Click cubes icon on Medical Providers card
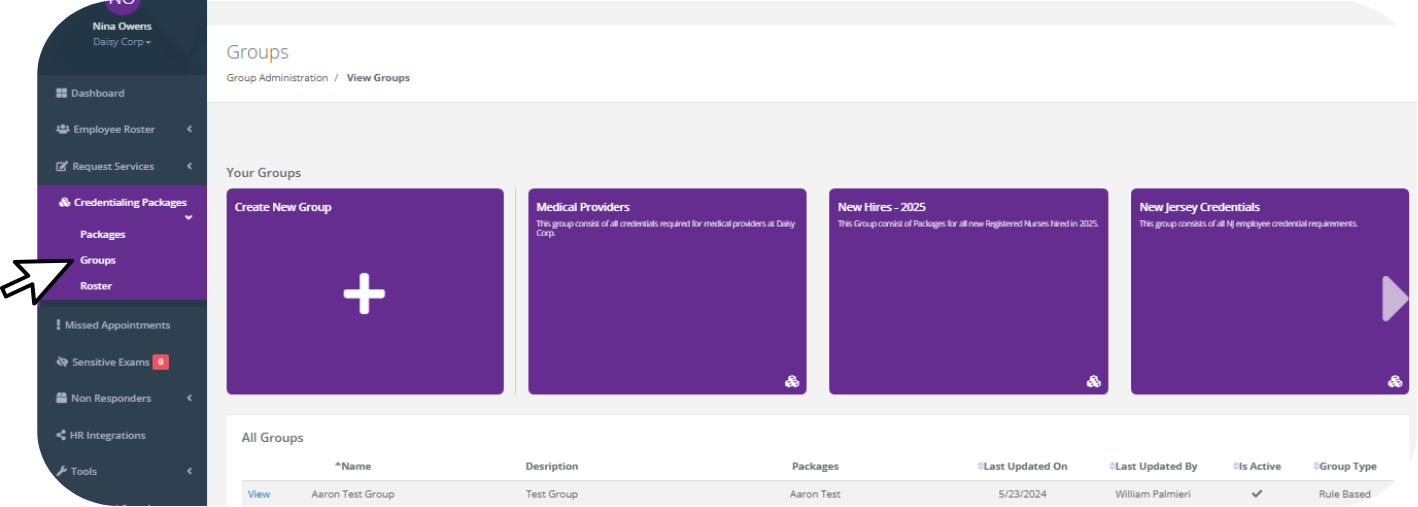Screen dimensions: 1418x507 tap(792, 381)
